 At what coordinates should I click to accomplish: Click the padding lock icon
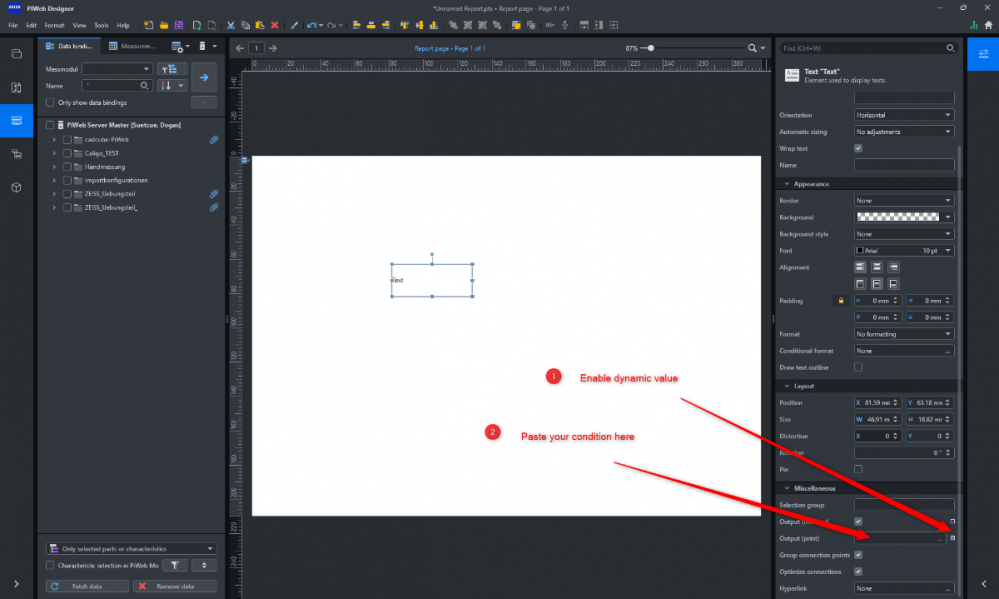point(841,300)
